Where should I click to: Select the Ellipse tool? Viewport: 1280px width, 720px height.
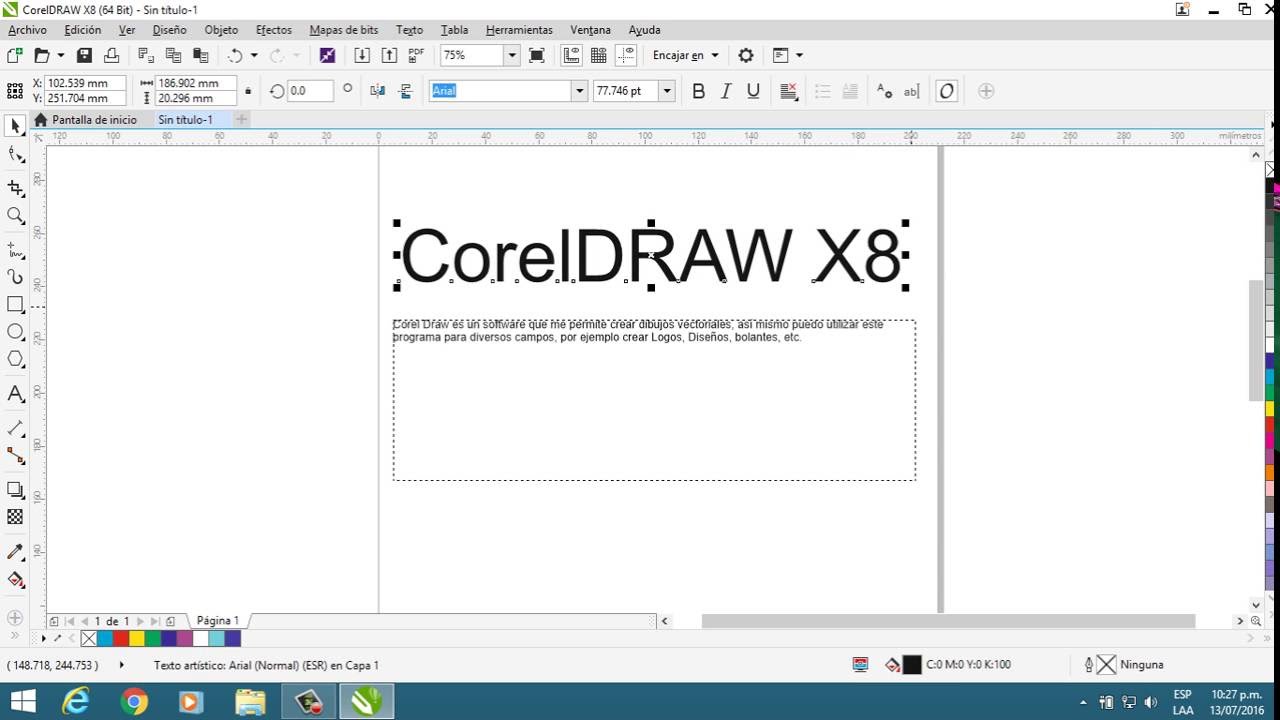point(15,331)
